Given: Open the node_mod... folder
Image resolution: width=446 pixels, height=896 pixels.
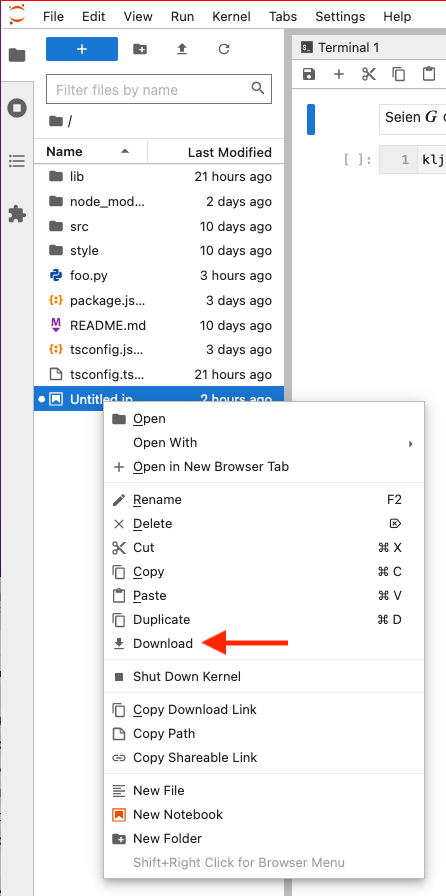Looking at the screenshot, I should click(x=159, y=202).
